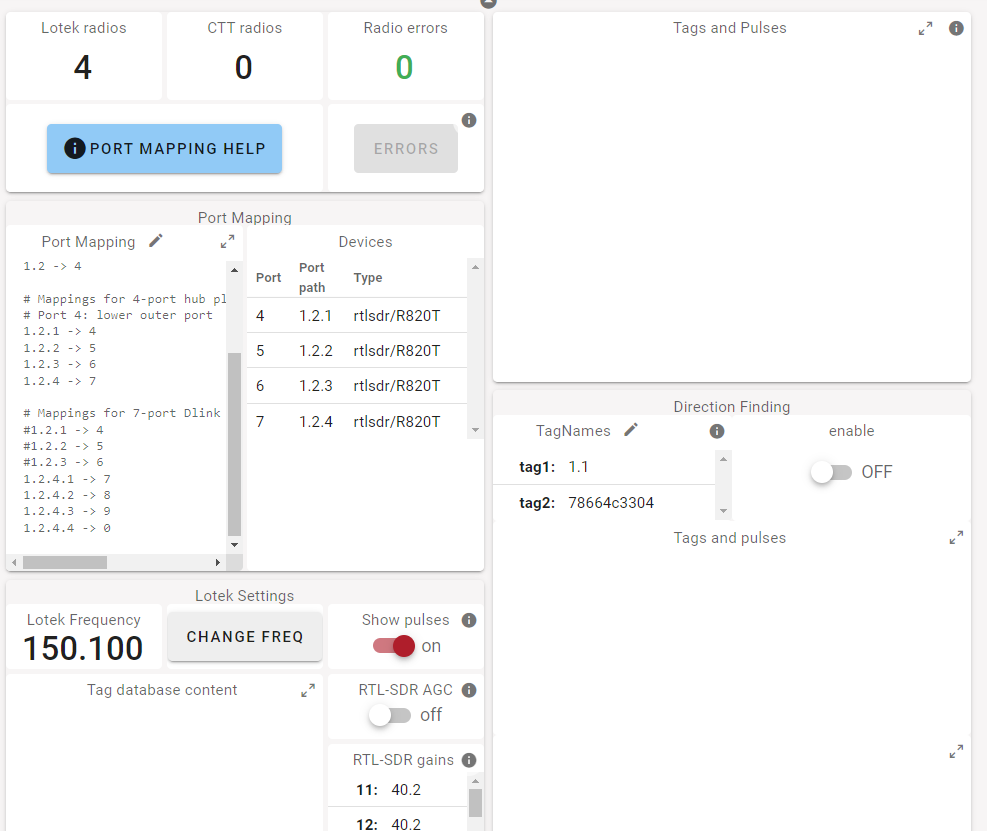Open Port Mapping Help
The image size is (987, 831).
164,149
